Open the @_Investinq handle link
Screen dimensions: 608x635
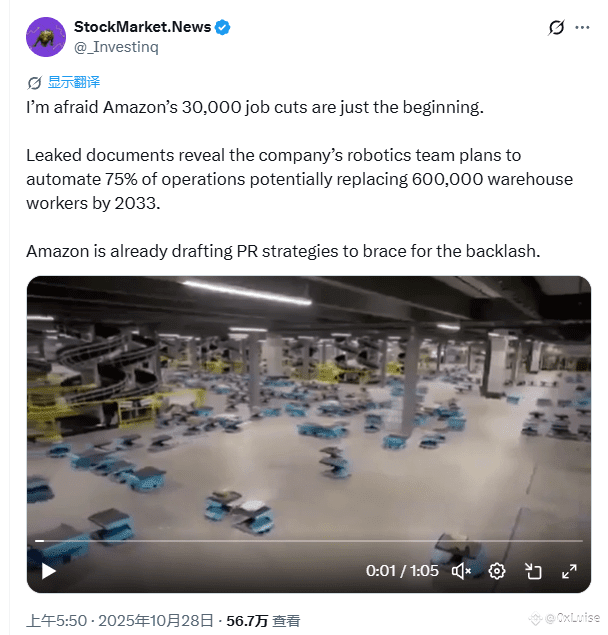[x=116, y=47]
